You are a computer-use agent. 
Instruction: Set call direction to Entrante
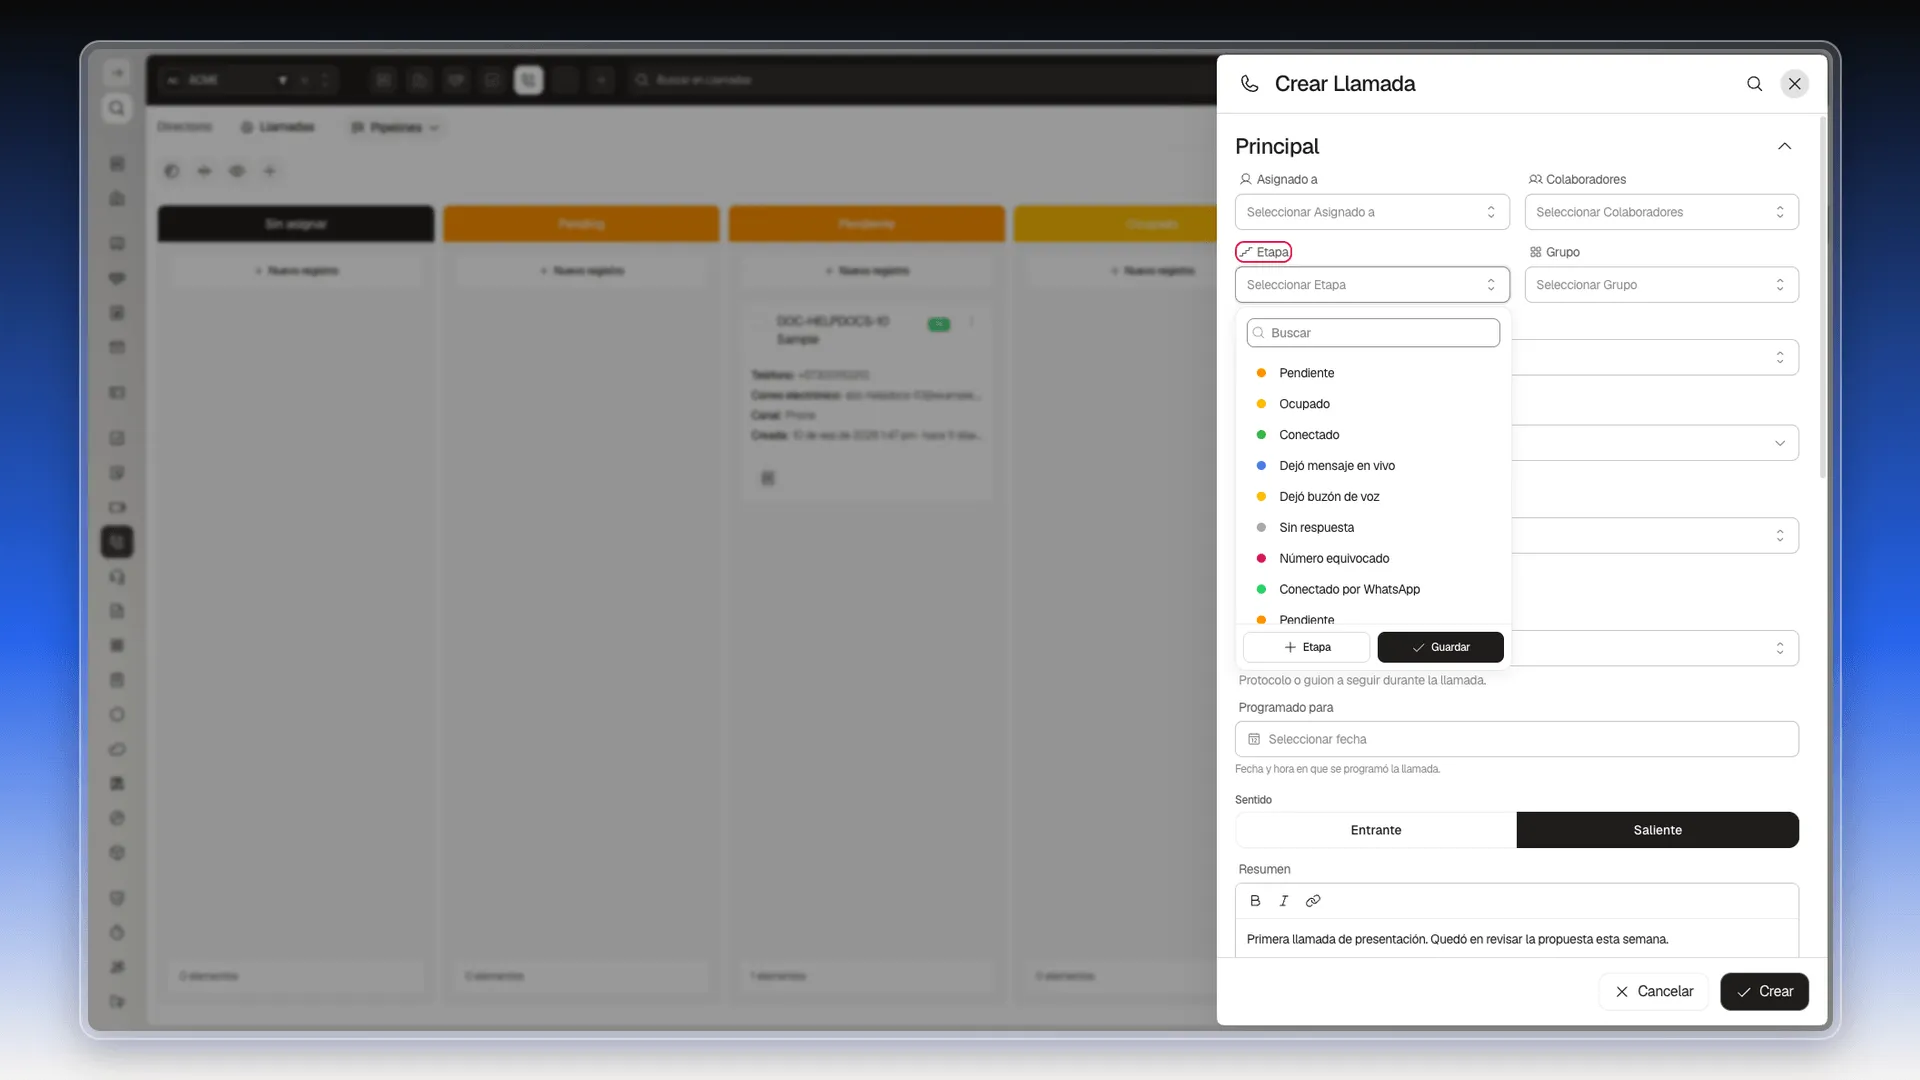pyautogui.click(x=1376, y=830)
